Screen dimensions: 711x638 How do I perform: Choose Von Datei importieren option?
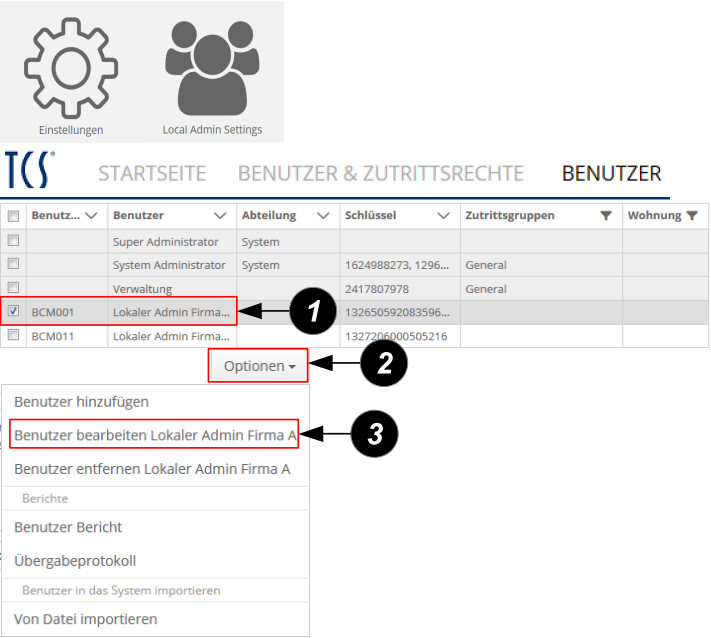pos(85,619)
